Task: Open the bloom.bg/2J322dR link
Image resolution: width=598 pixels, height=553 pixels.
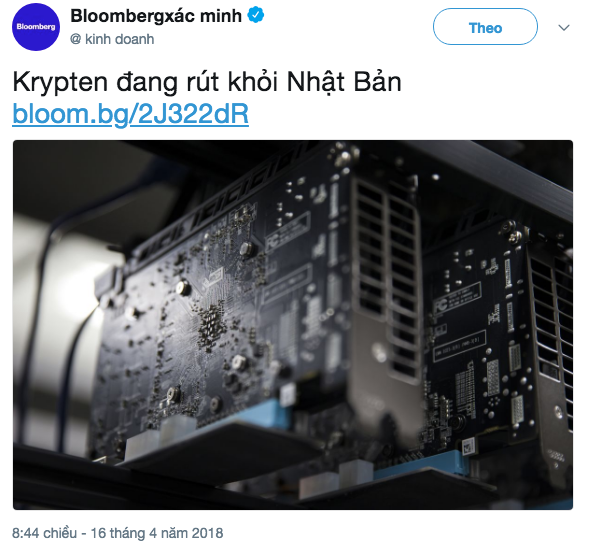Action: (130, 114)
